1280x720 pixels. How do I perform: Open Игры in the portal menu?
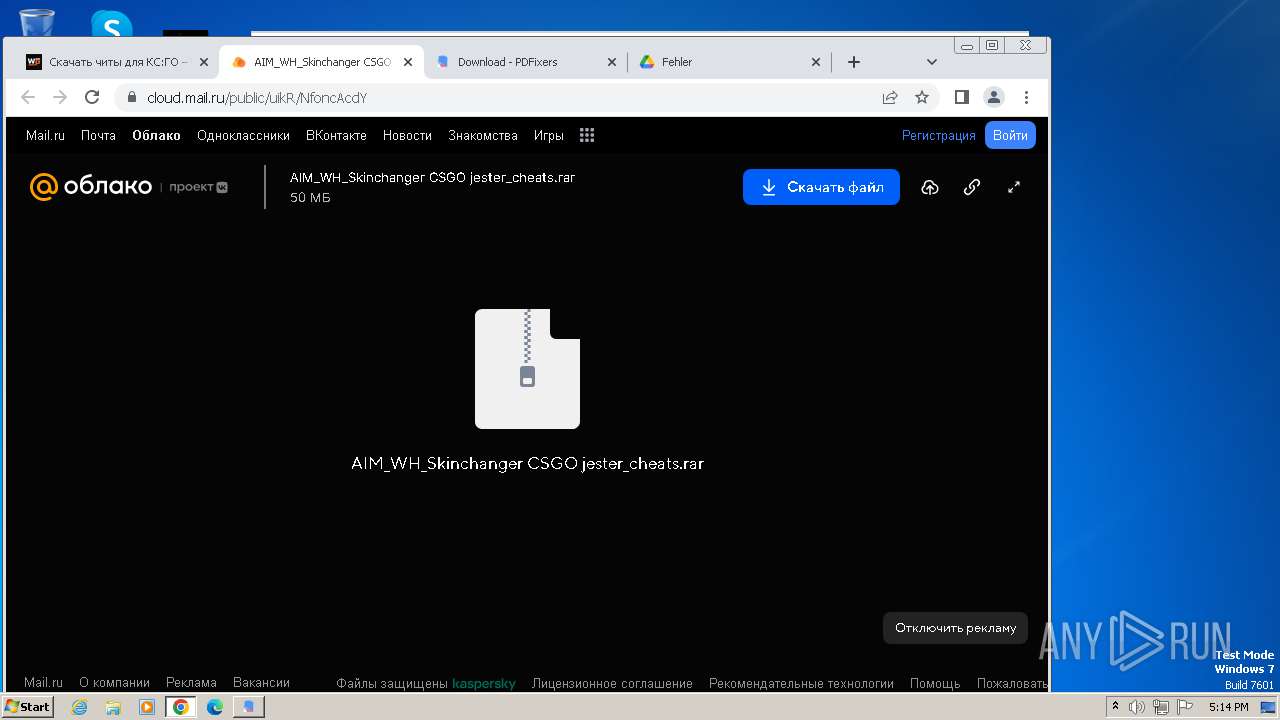tap(549, 135)
